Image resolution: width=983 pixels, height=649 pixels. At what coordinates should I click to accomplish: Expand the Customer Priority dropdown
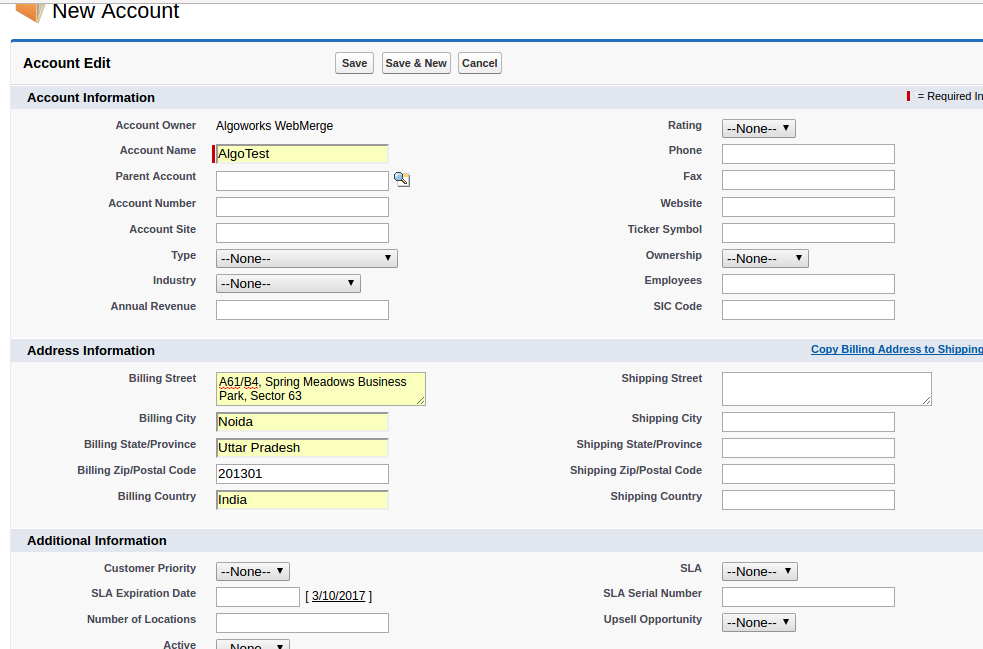(x=253, y=572)
